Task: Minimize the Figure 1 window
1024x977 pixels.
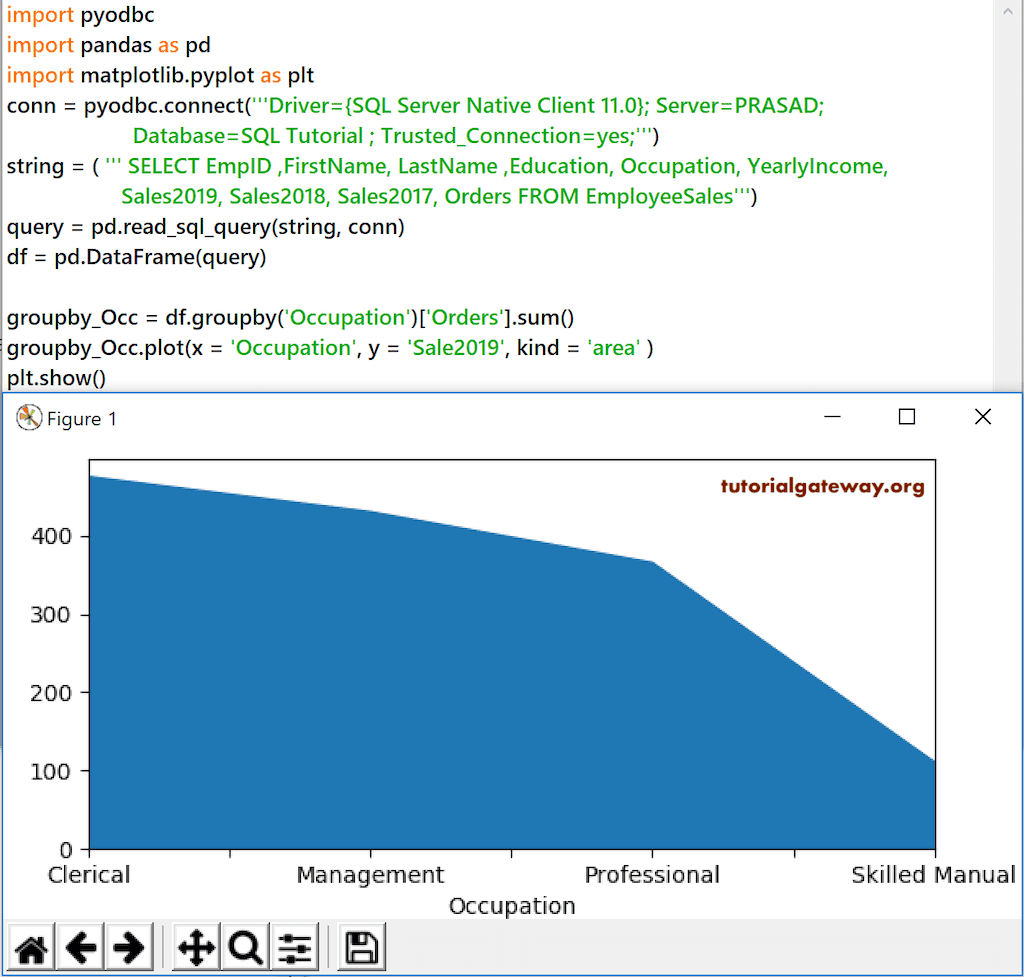Action: [832, 417]
